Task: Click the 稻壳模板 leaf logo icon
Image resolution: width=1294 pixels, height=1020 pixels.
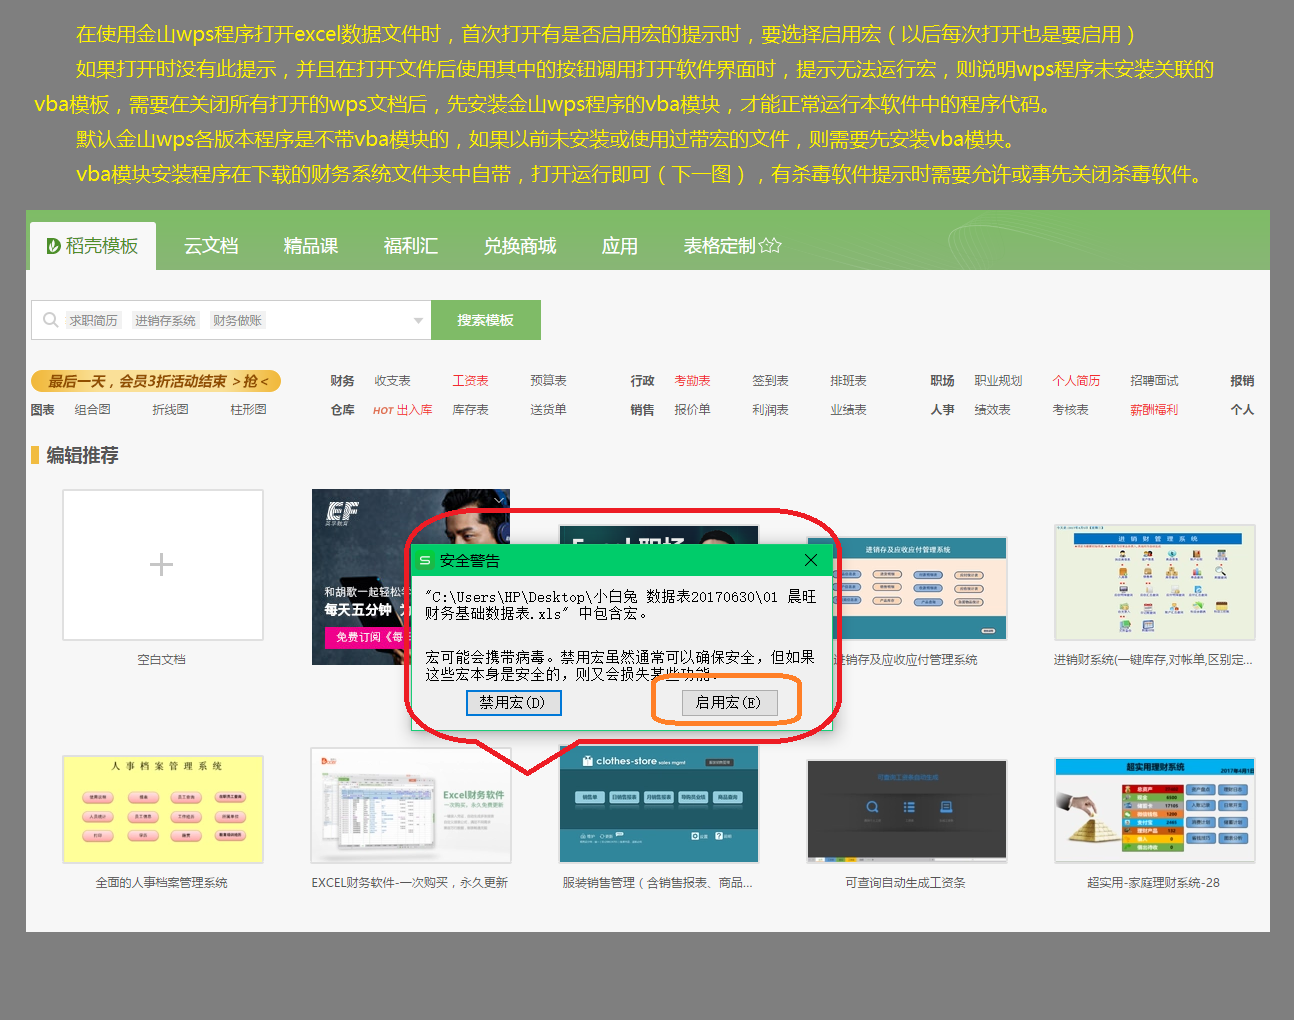Action: pos(51,245)
